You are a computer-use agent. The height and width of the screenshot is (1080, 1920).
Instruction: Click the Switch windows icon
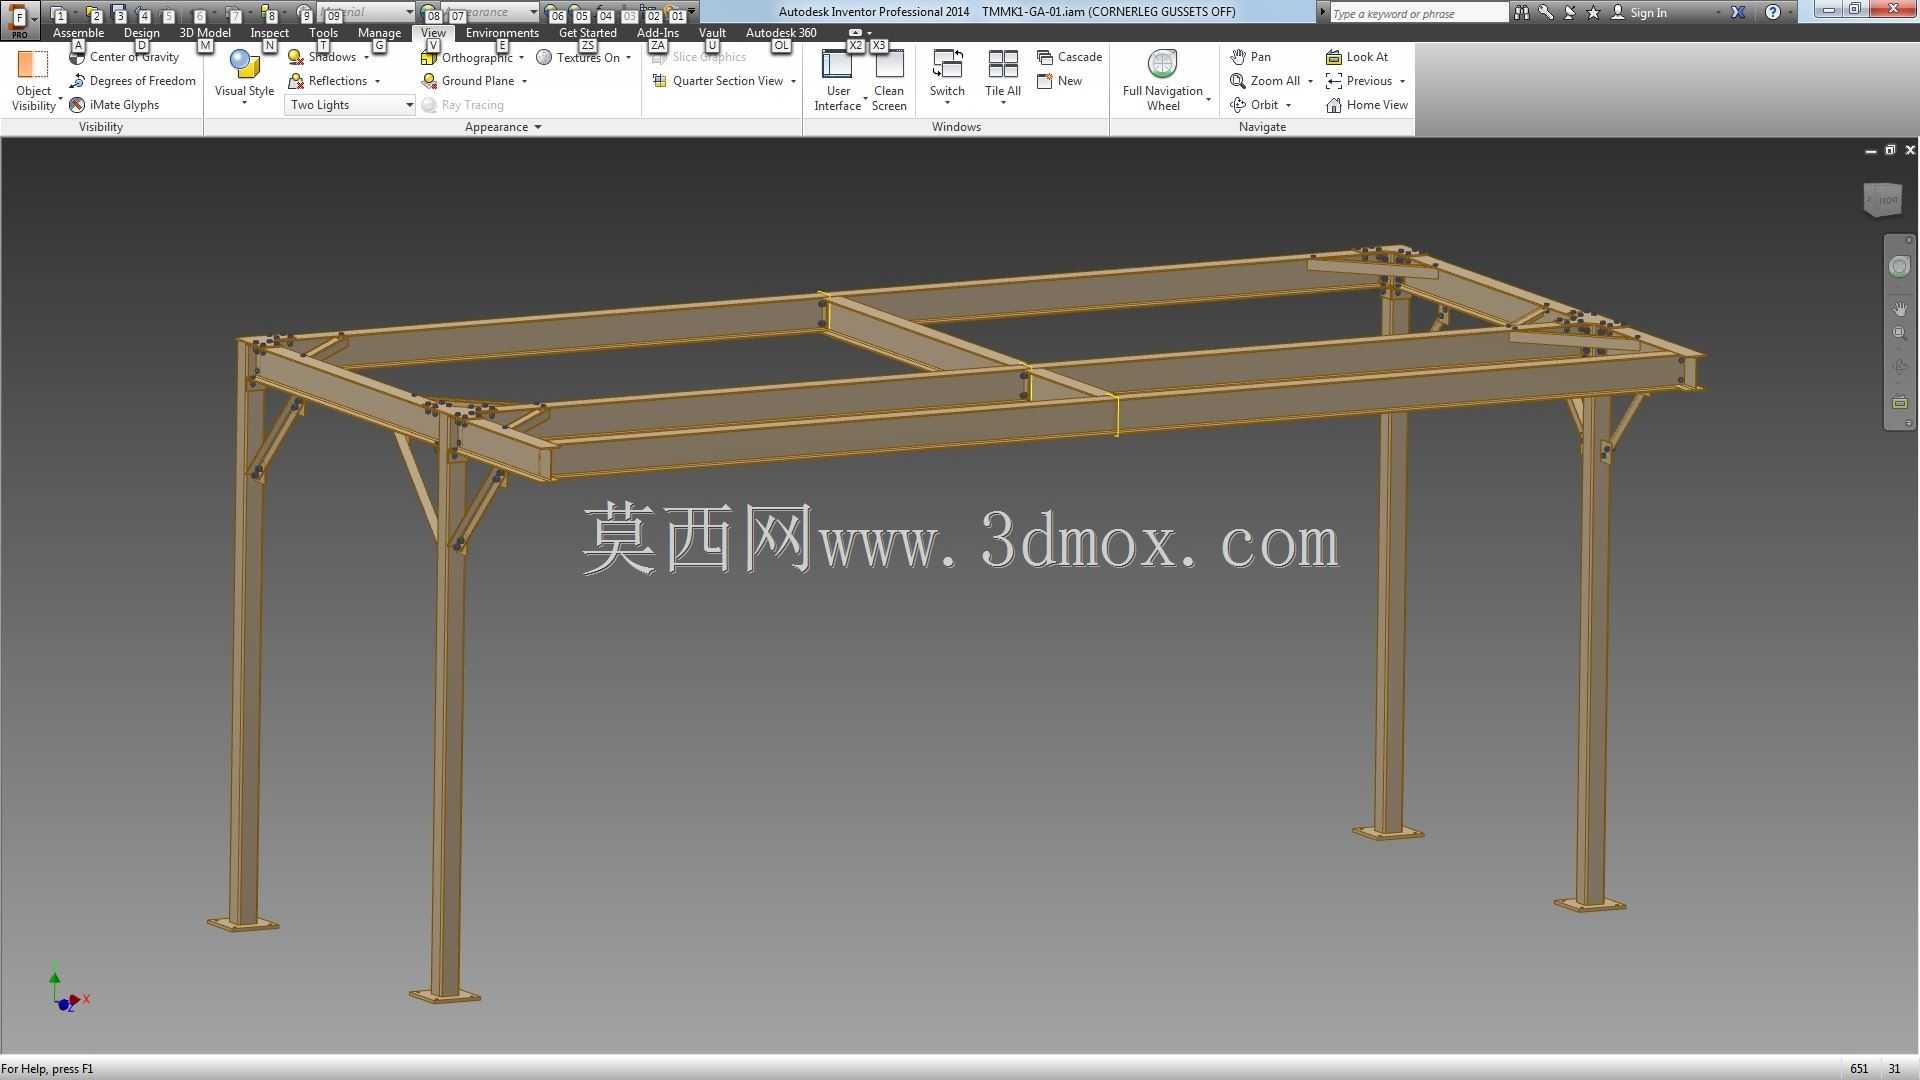point(947,64)
